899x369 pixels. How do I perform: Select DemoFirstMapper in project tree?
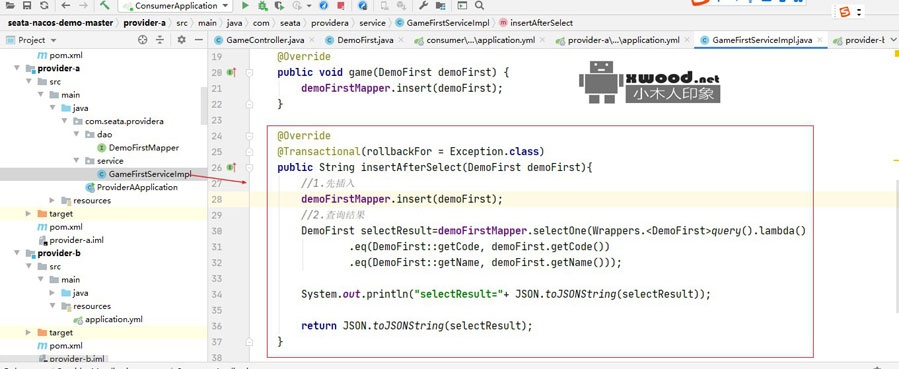click(x=138, y=148)
